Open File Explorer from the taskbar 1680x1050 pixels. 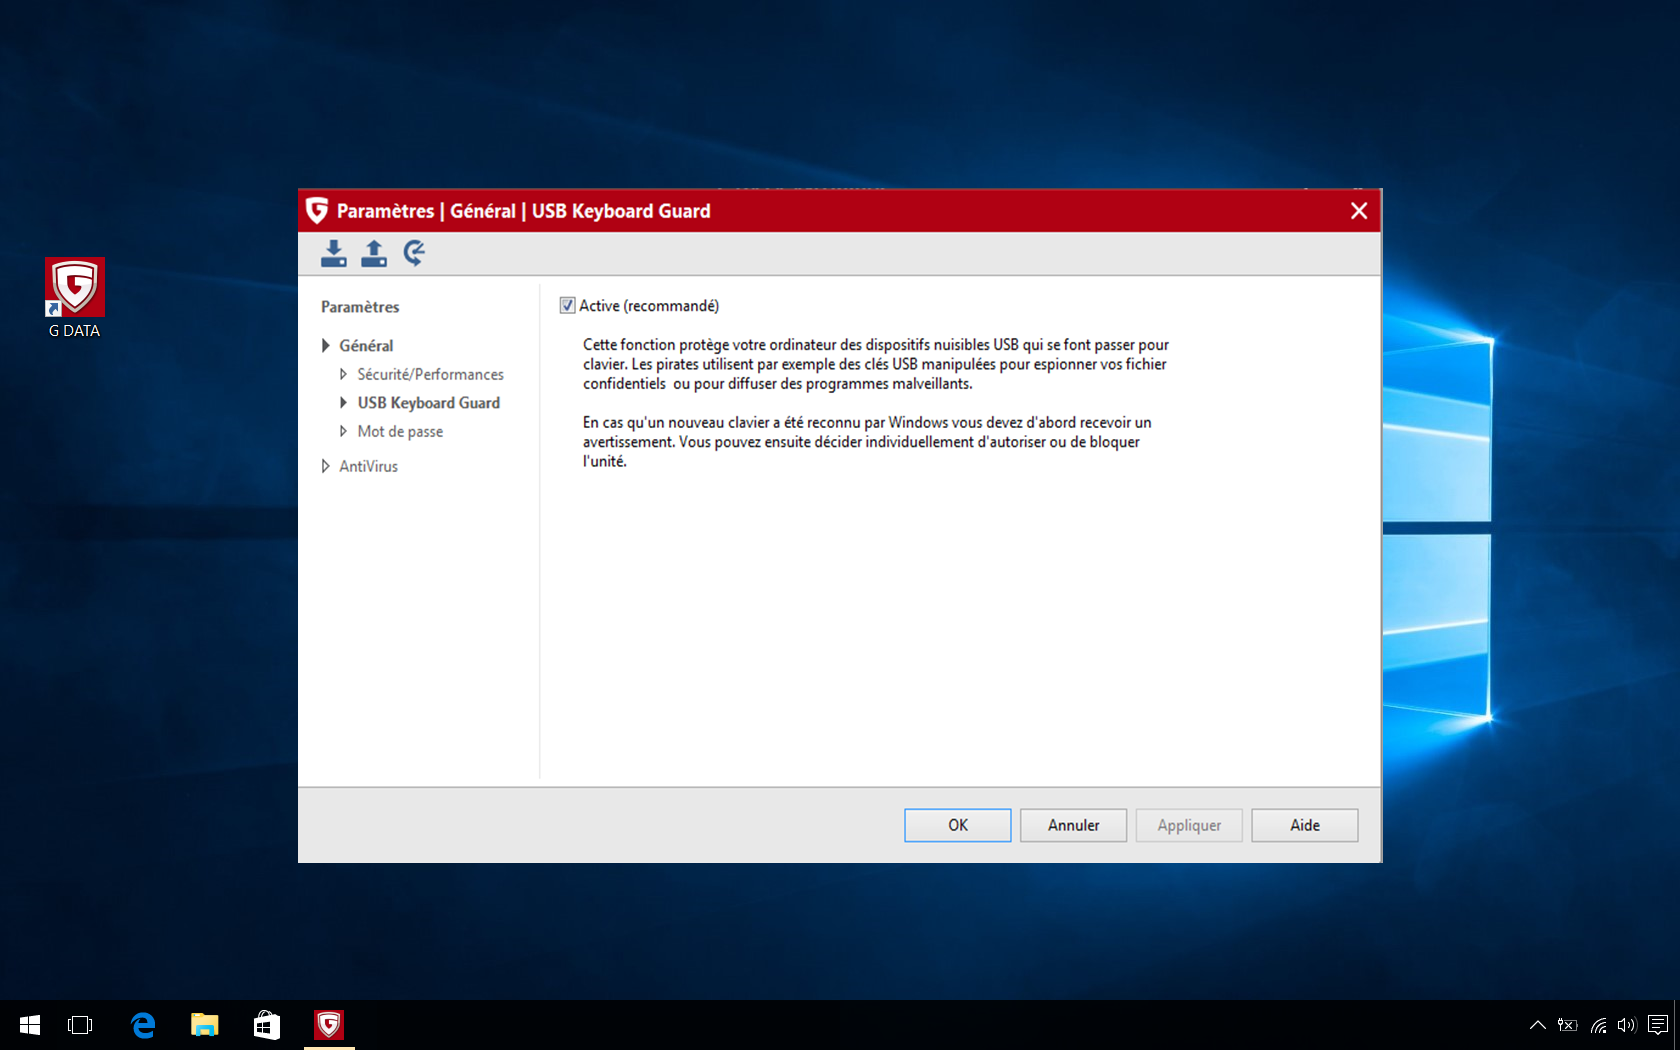coord(205,1025)
